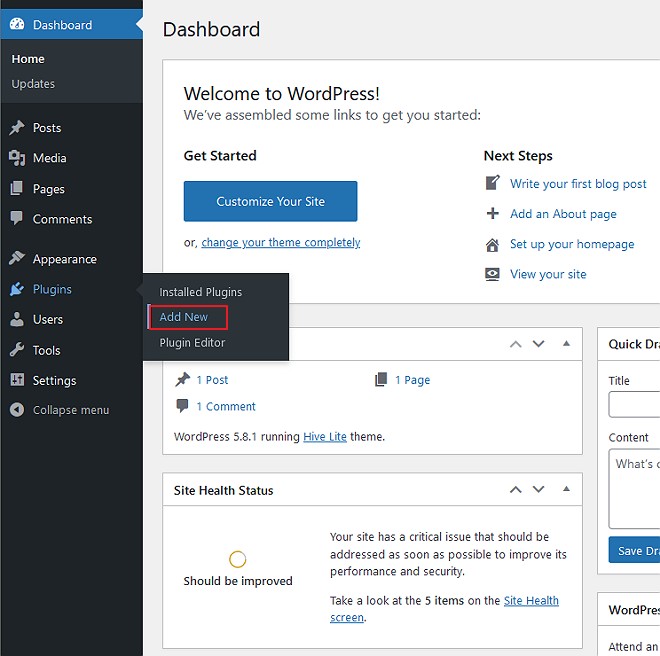Open the Users menu label

coord(48,320)
